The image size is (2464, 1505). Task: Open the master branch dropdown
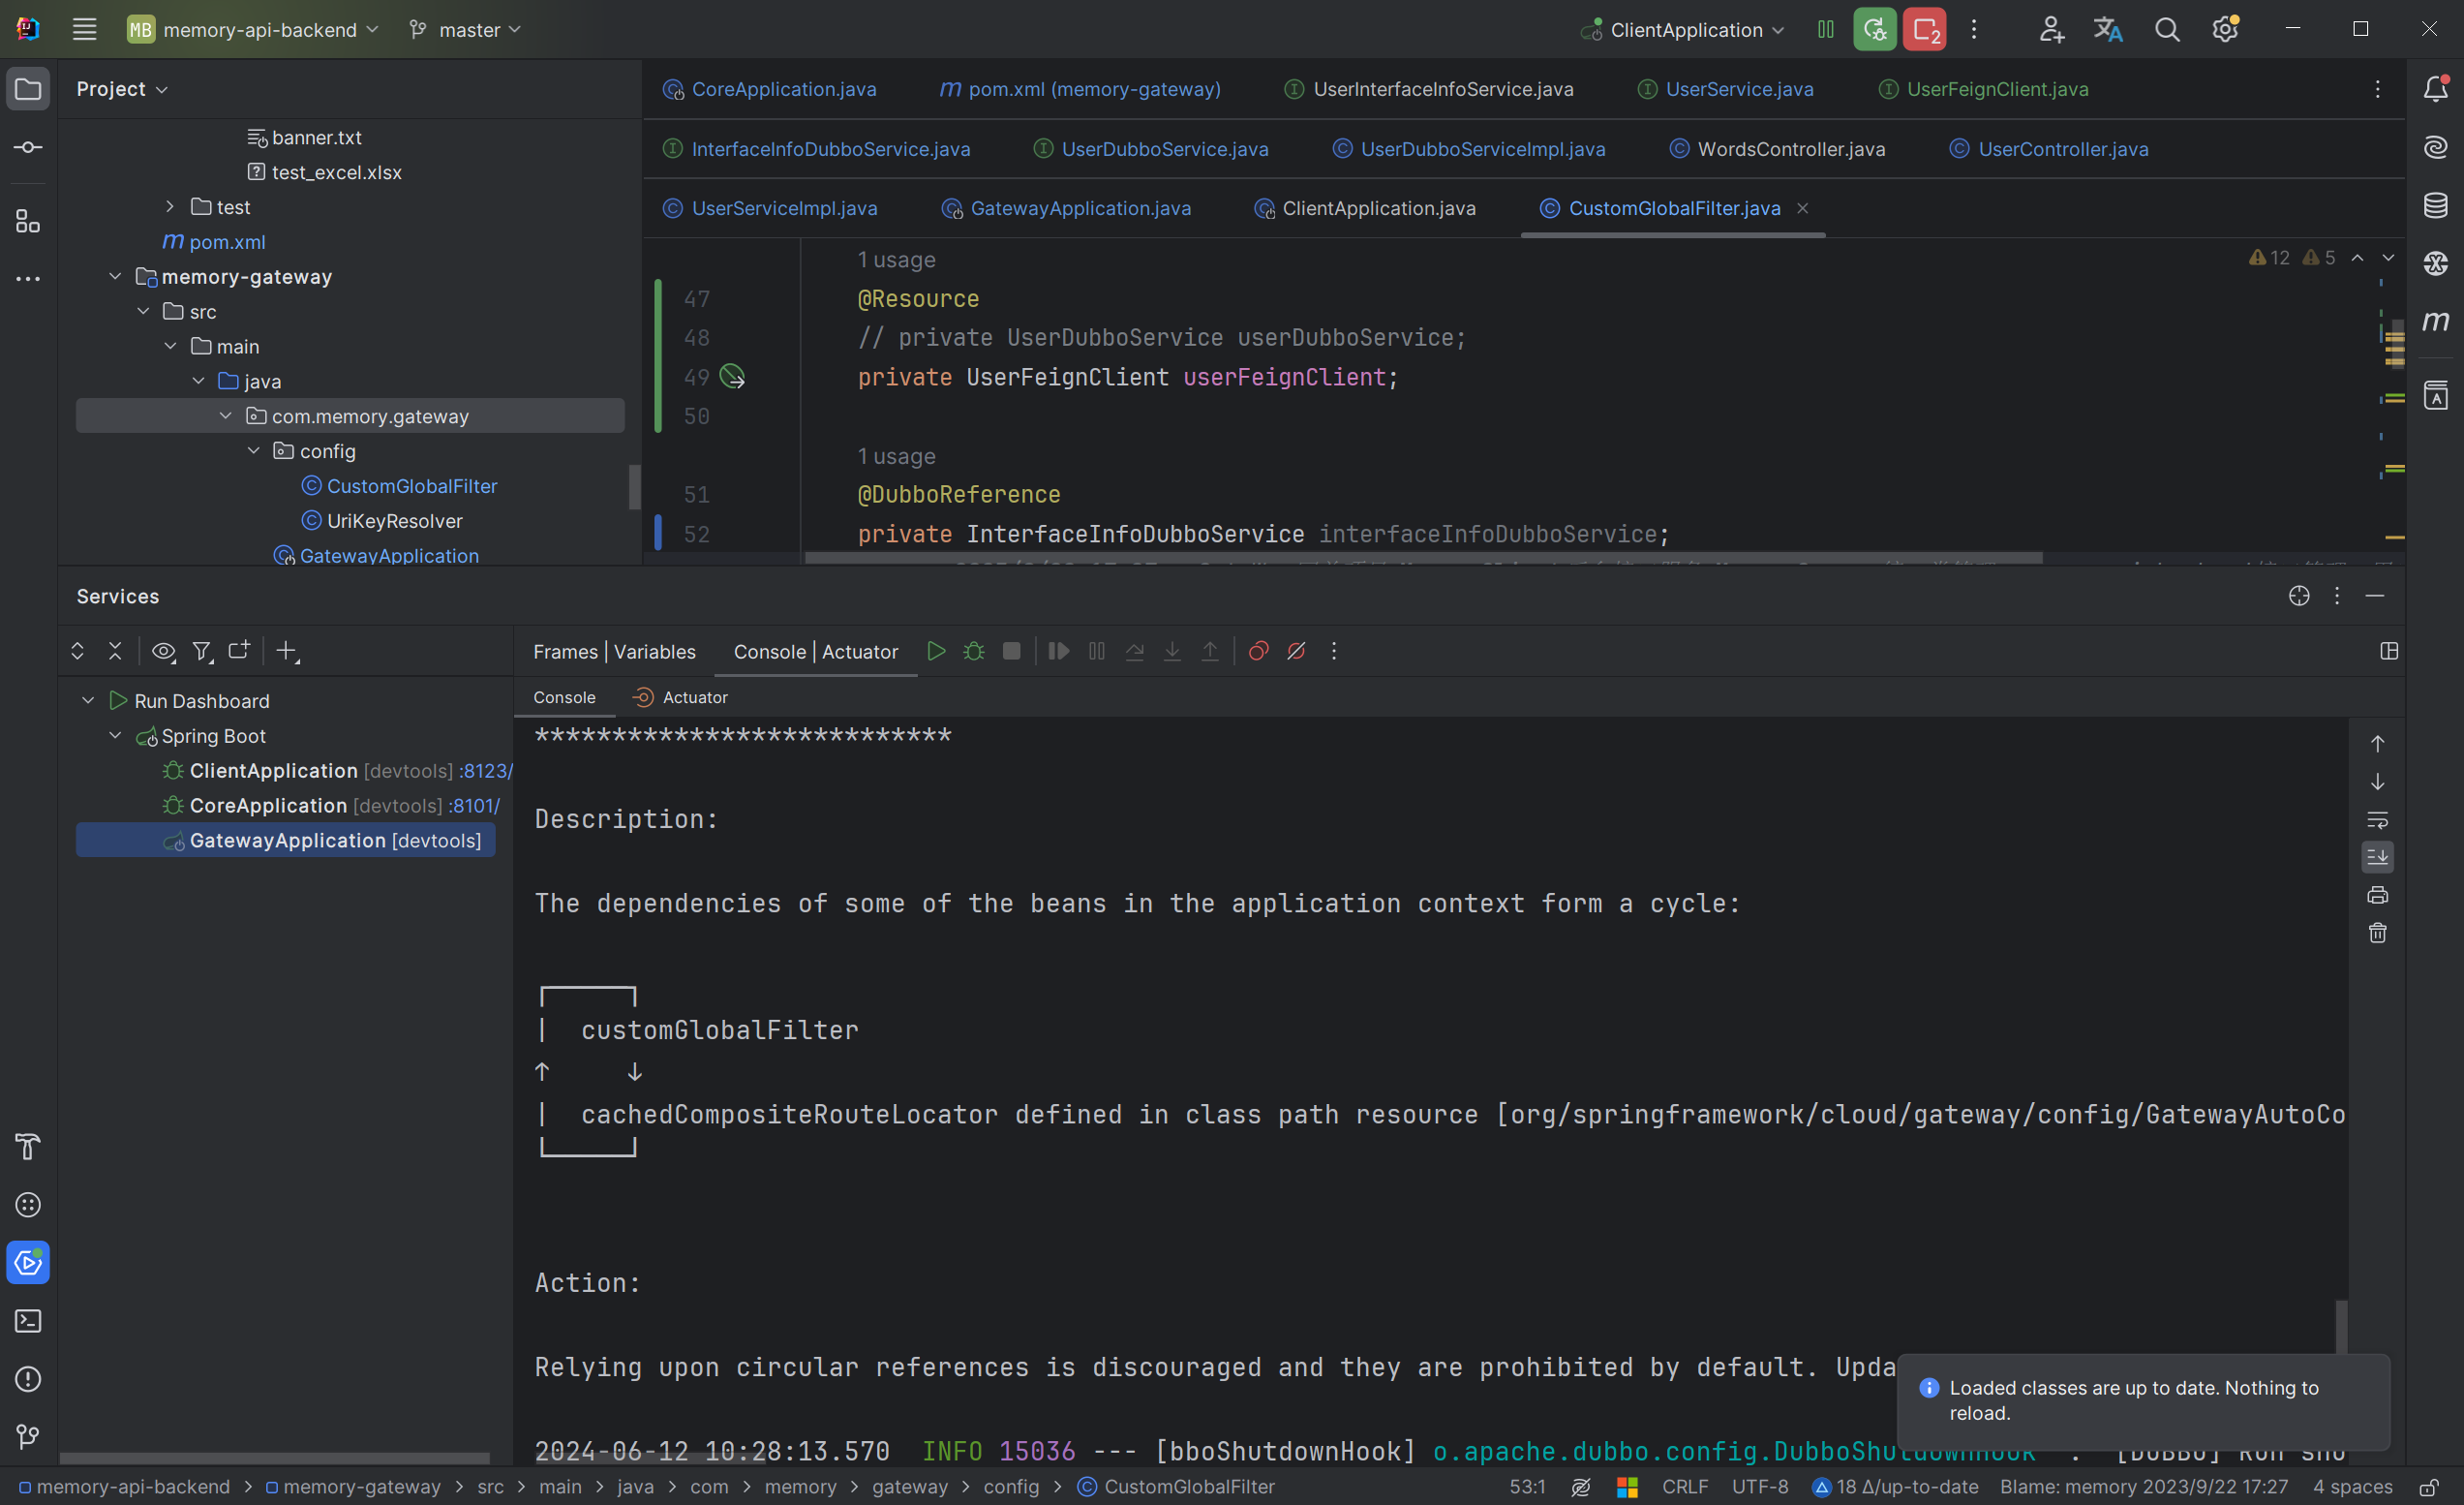[465, 29]
